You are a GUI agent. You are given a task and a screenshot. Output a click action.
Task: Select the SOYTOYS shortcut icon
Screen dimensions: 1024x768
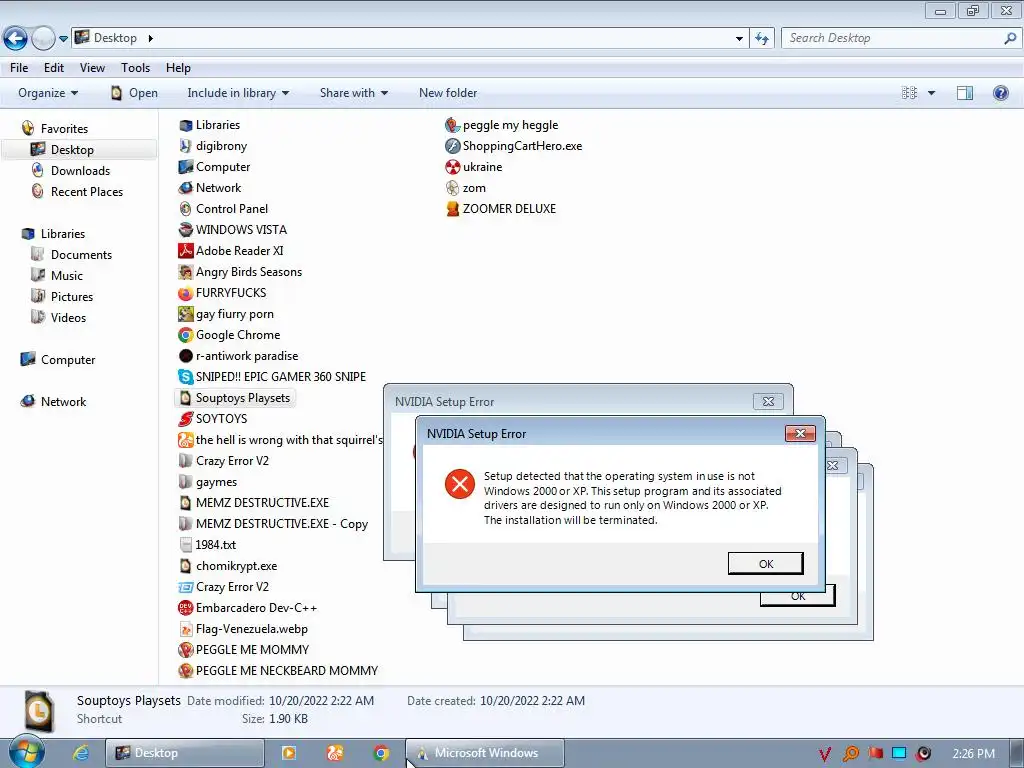[x=185, y=419]
